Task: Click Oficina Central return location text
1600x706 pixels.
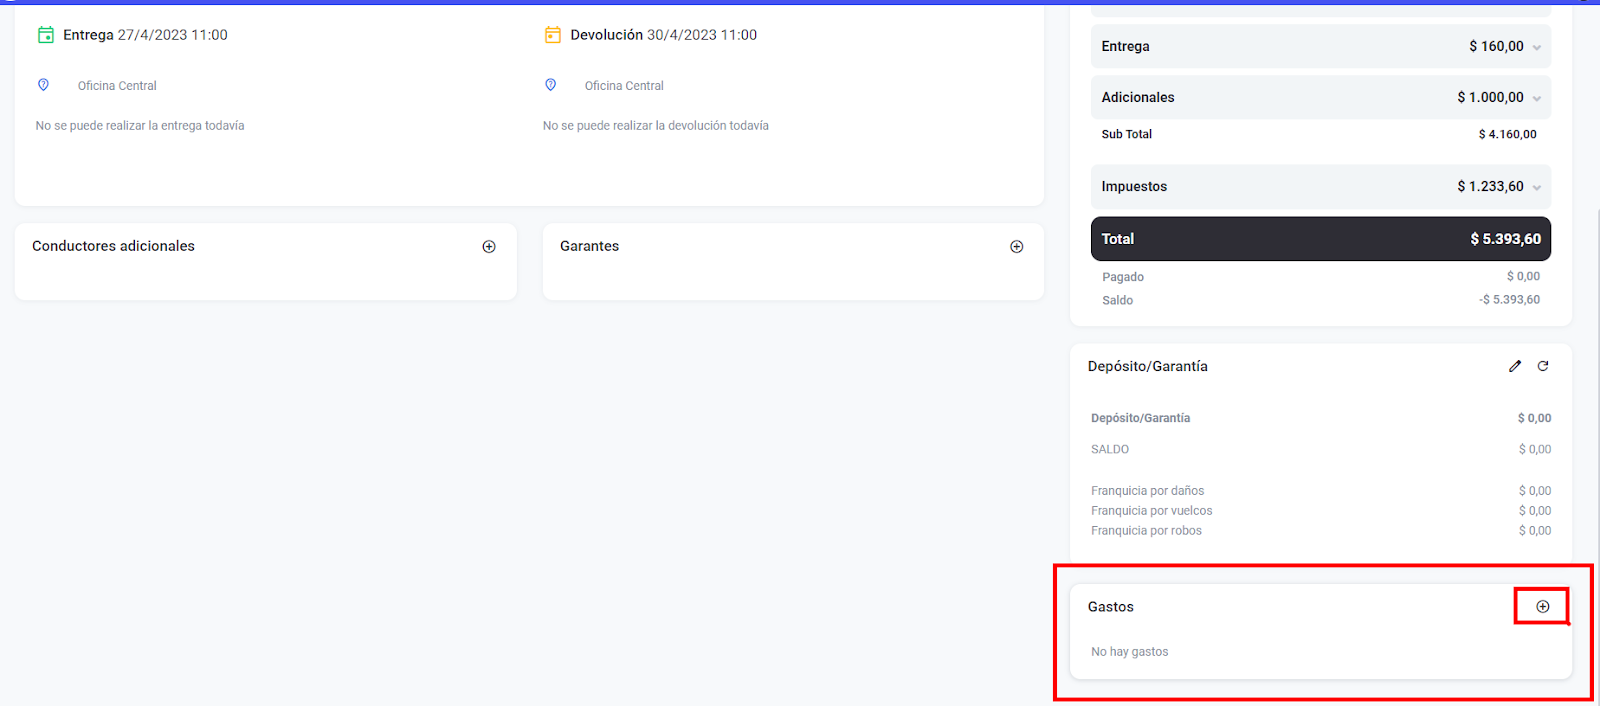Action: pos(624,86)
